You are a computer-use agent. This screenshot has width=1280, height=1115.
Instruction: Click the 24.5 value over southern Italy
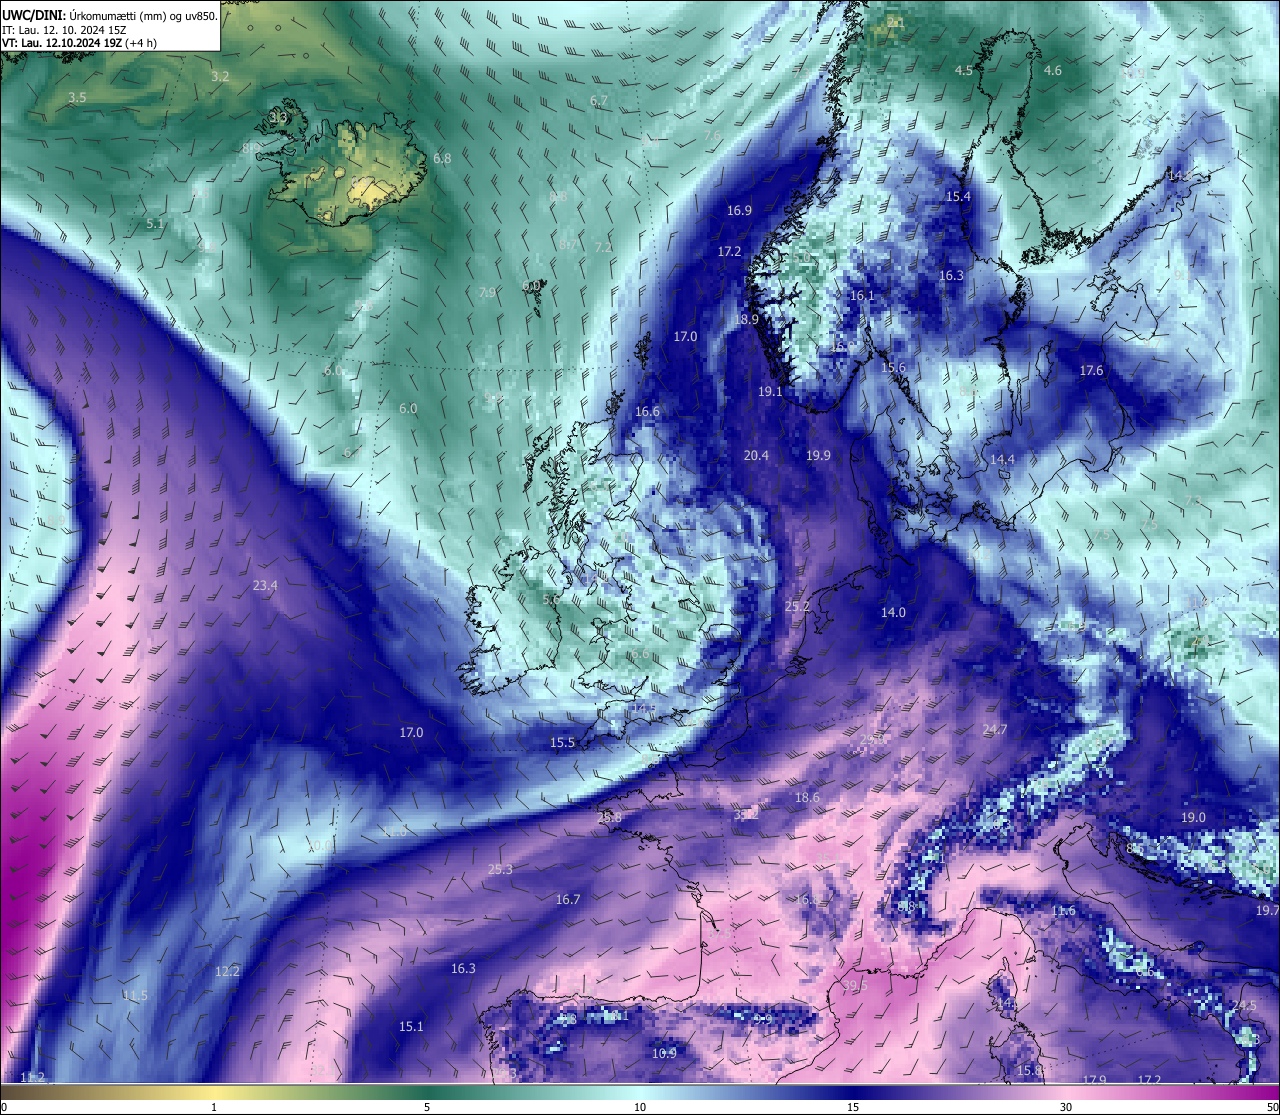[x=1244, y=1005]
